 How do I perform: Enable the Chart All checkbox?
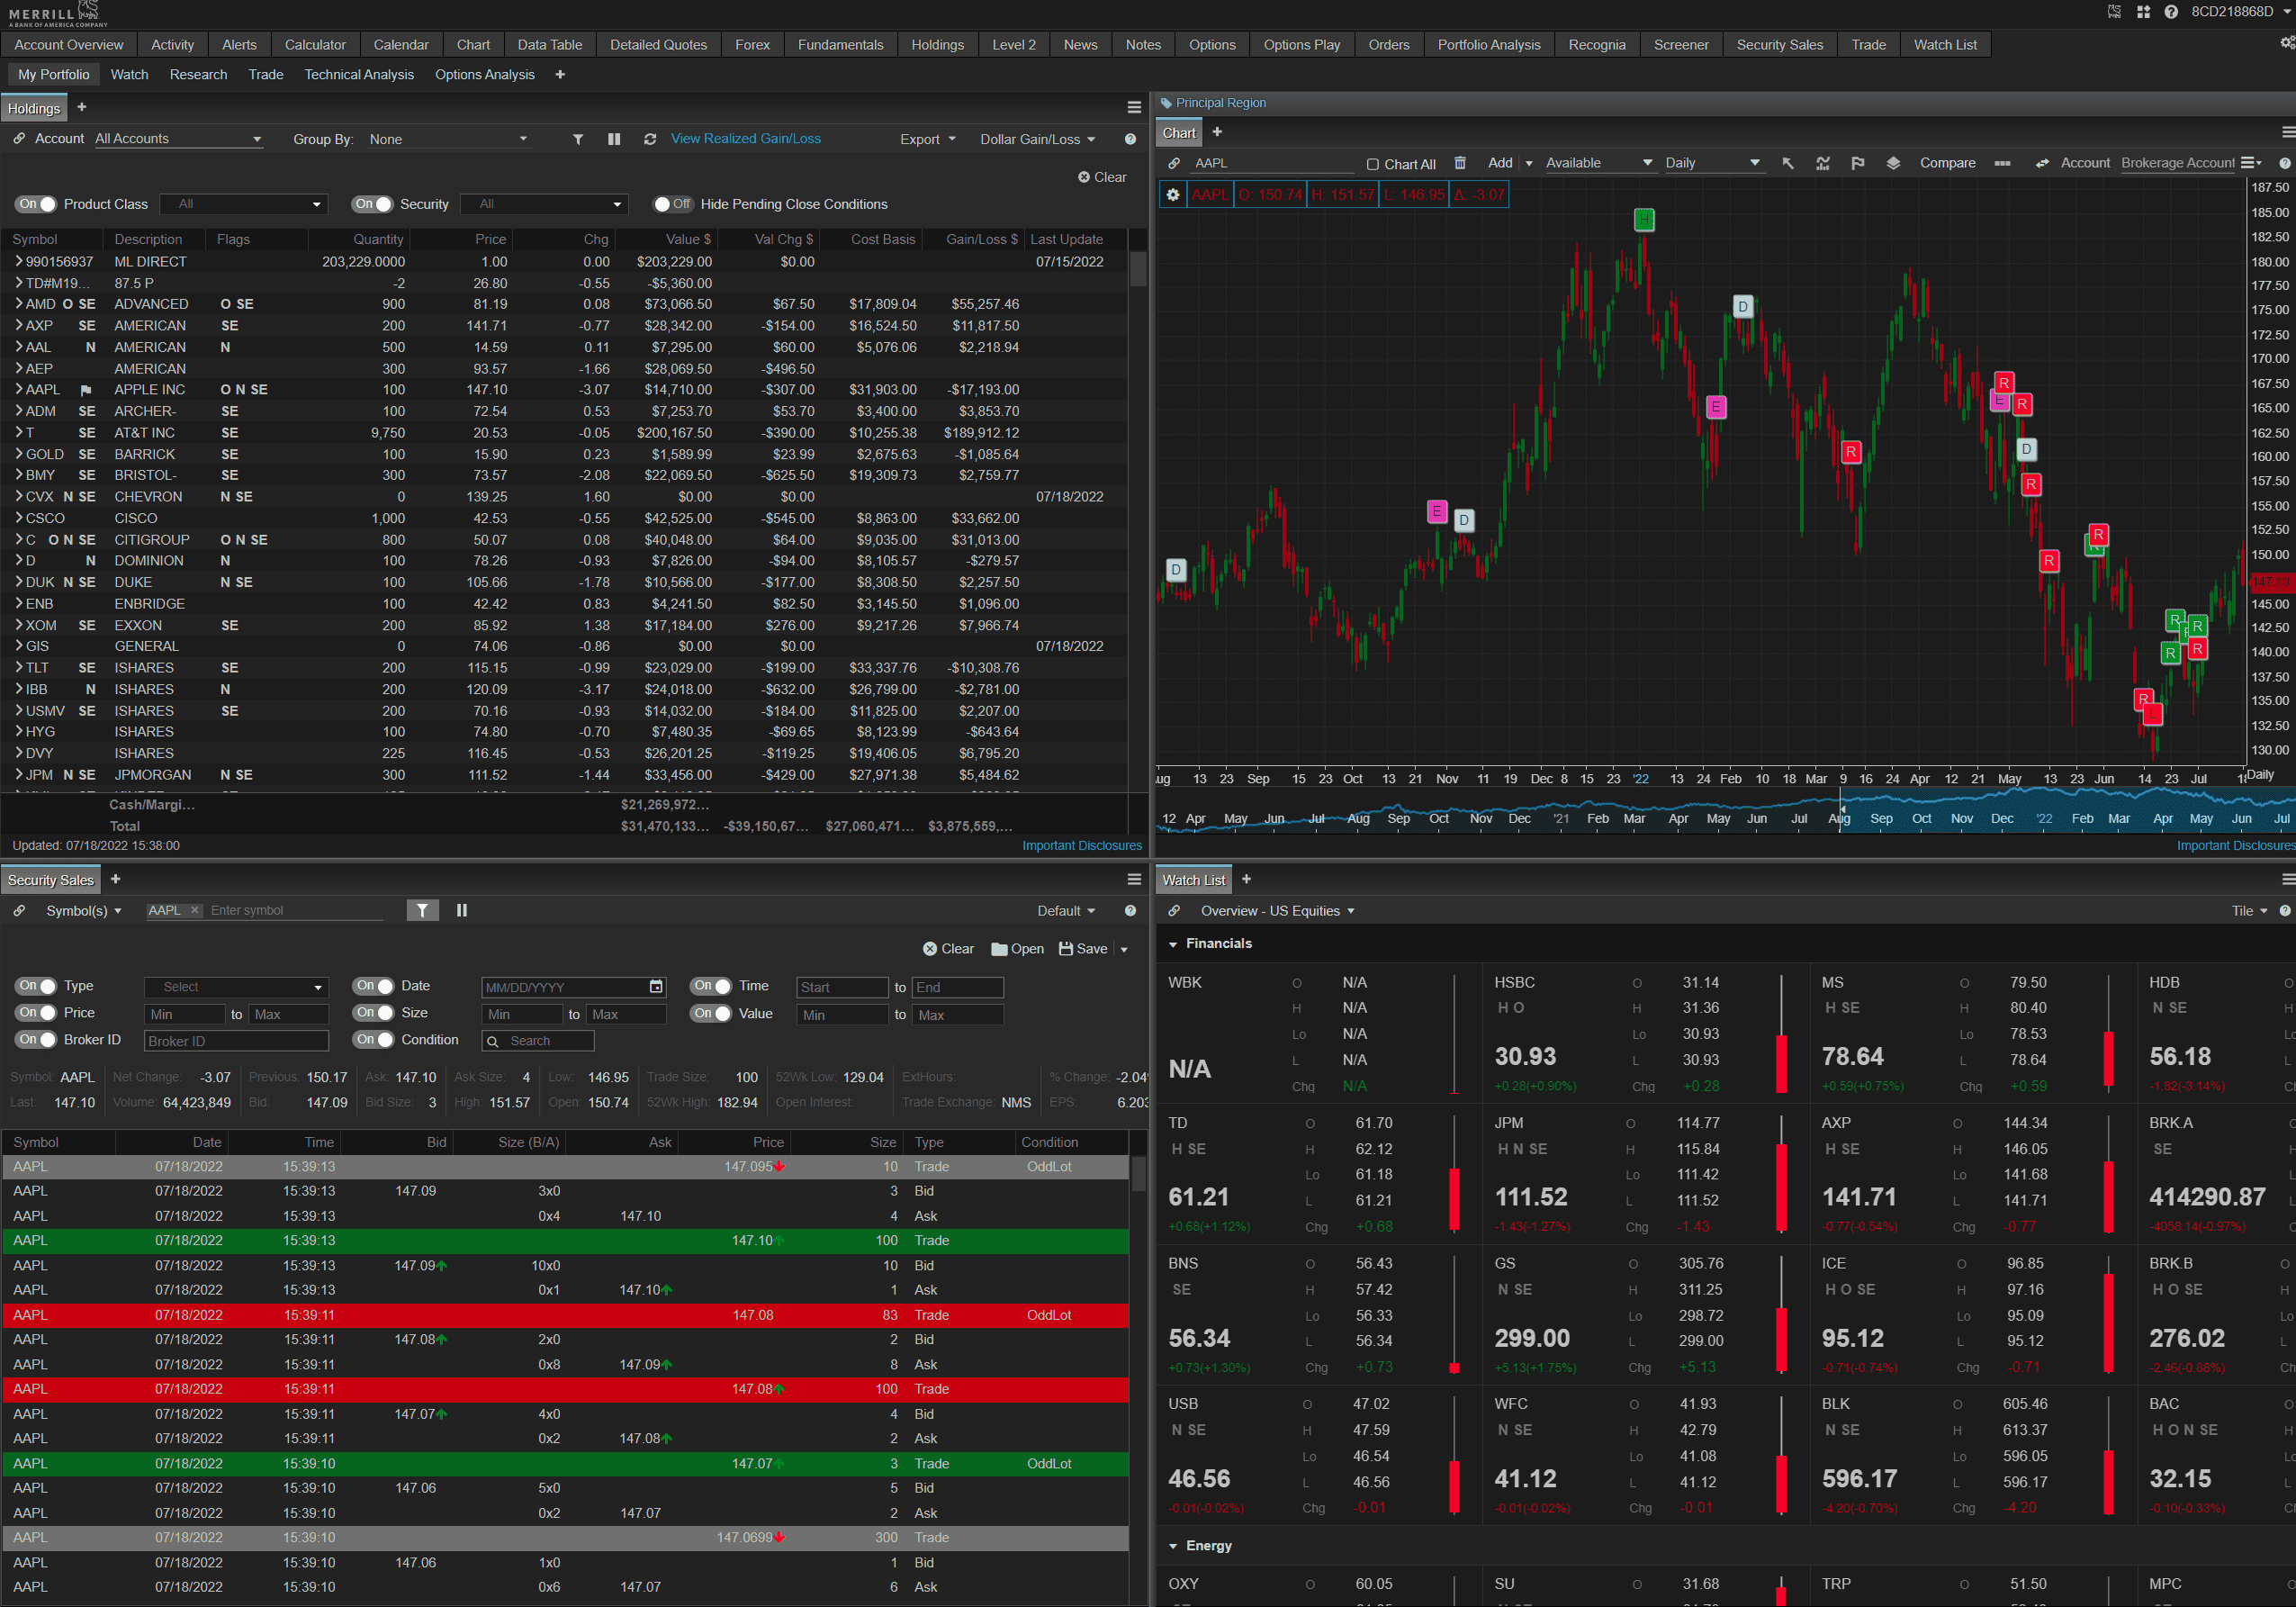click(1373, 164)
